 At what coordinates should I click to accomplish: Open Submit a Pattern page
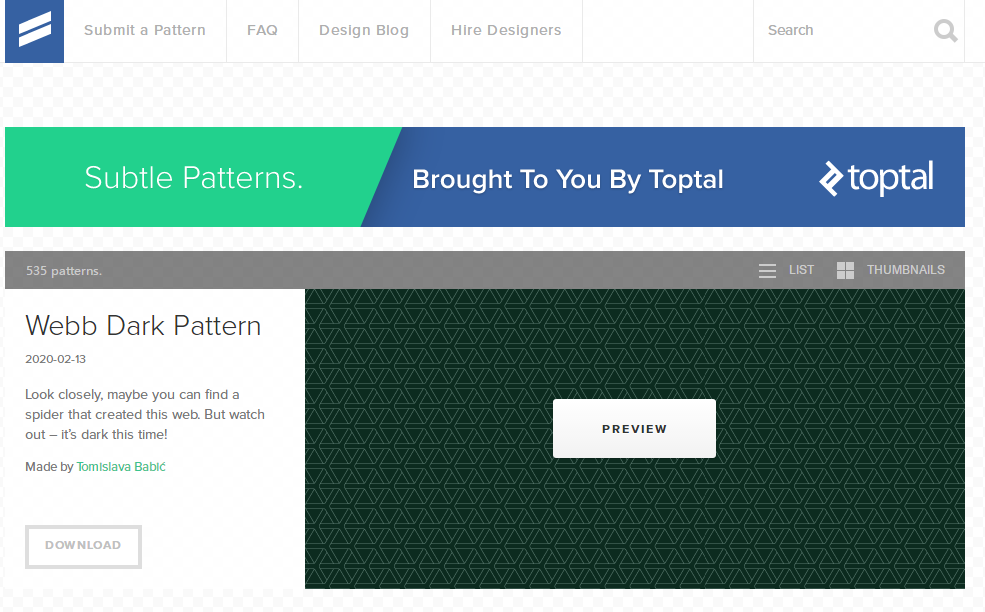tap(145, 30)
